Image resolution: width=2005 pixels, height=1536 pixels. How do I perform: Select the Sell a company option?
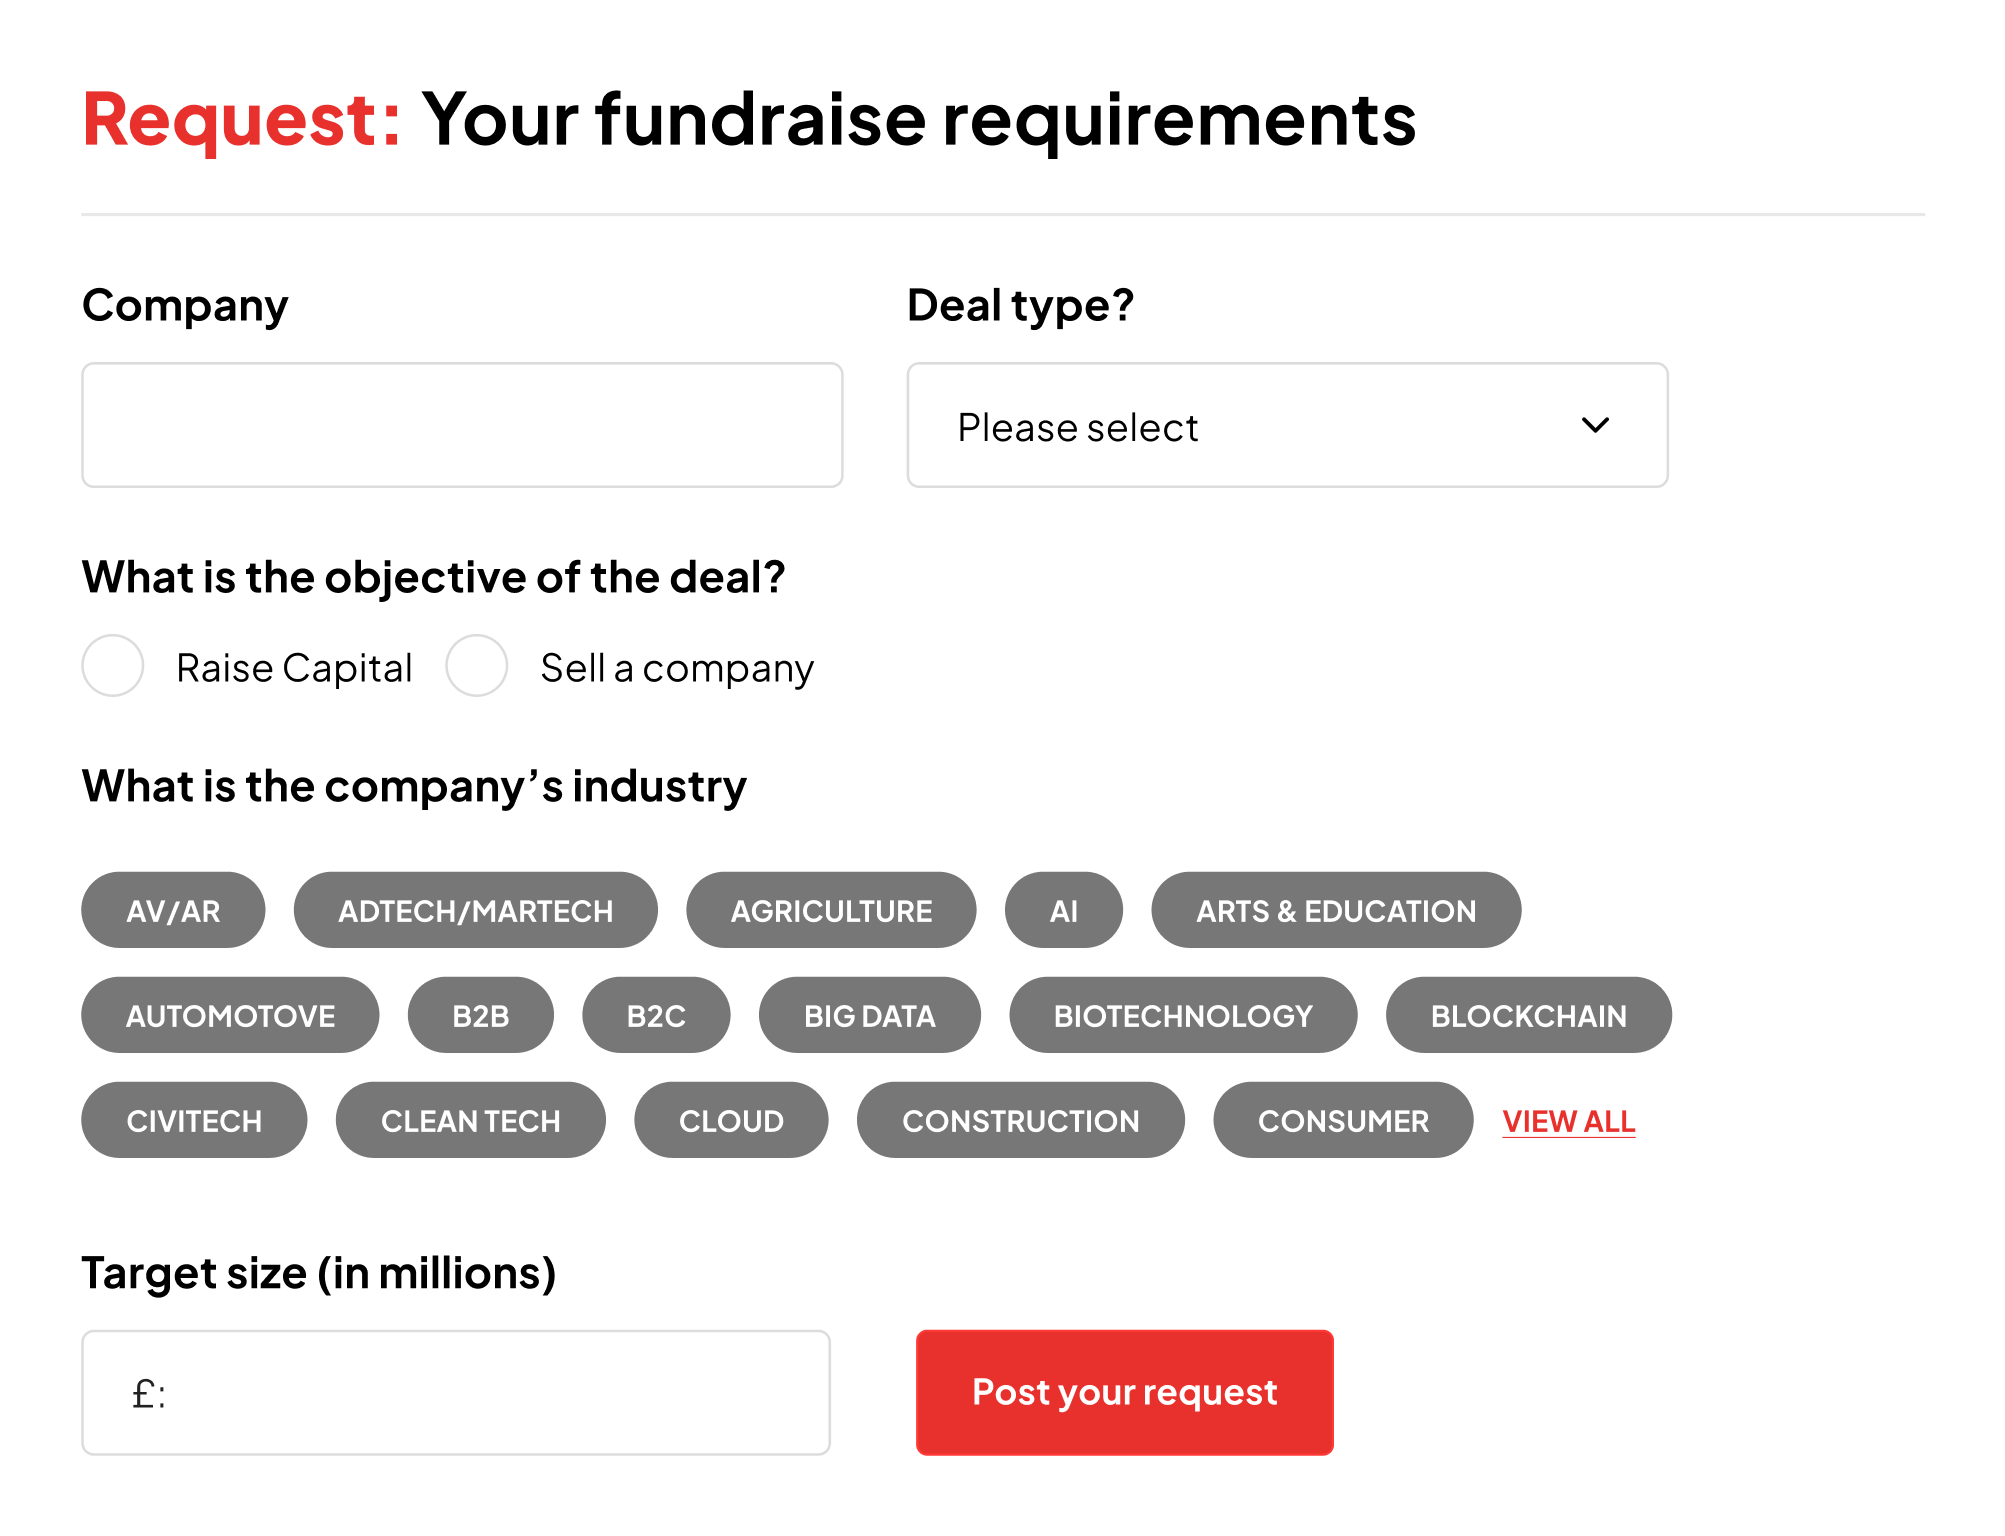(478, 666)
